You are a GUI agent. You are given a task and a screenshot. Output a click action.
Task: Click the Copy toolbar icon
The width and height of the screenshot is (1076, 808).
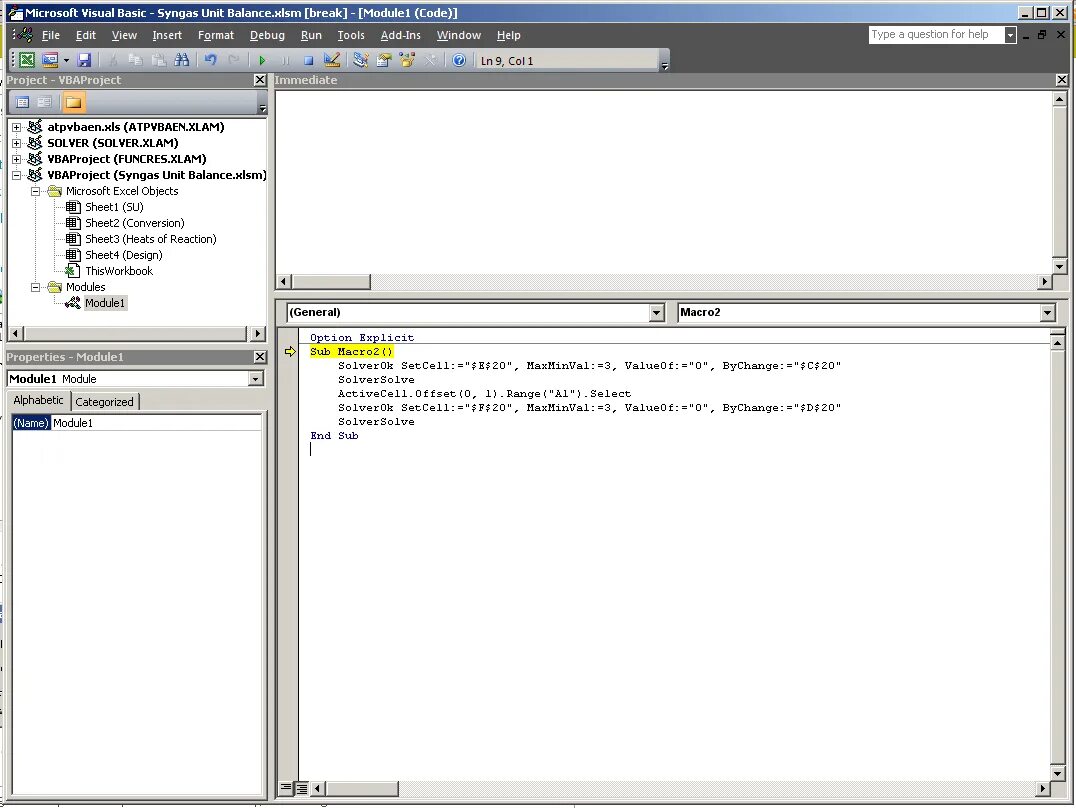pos(135,60)
